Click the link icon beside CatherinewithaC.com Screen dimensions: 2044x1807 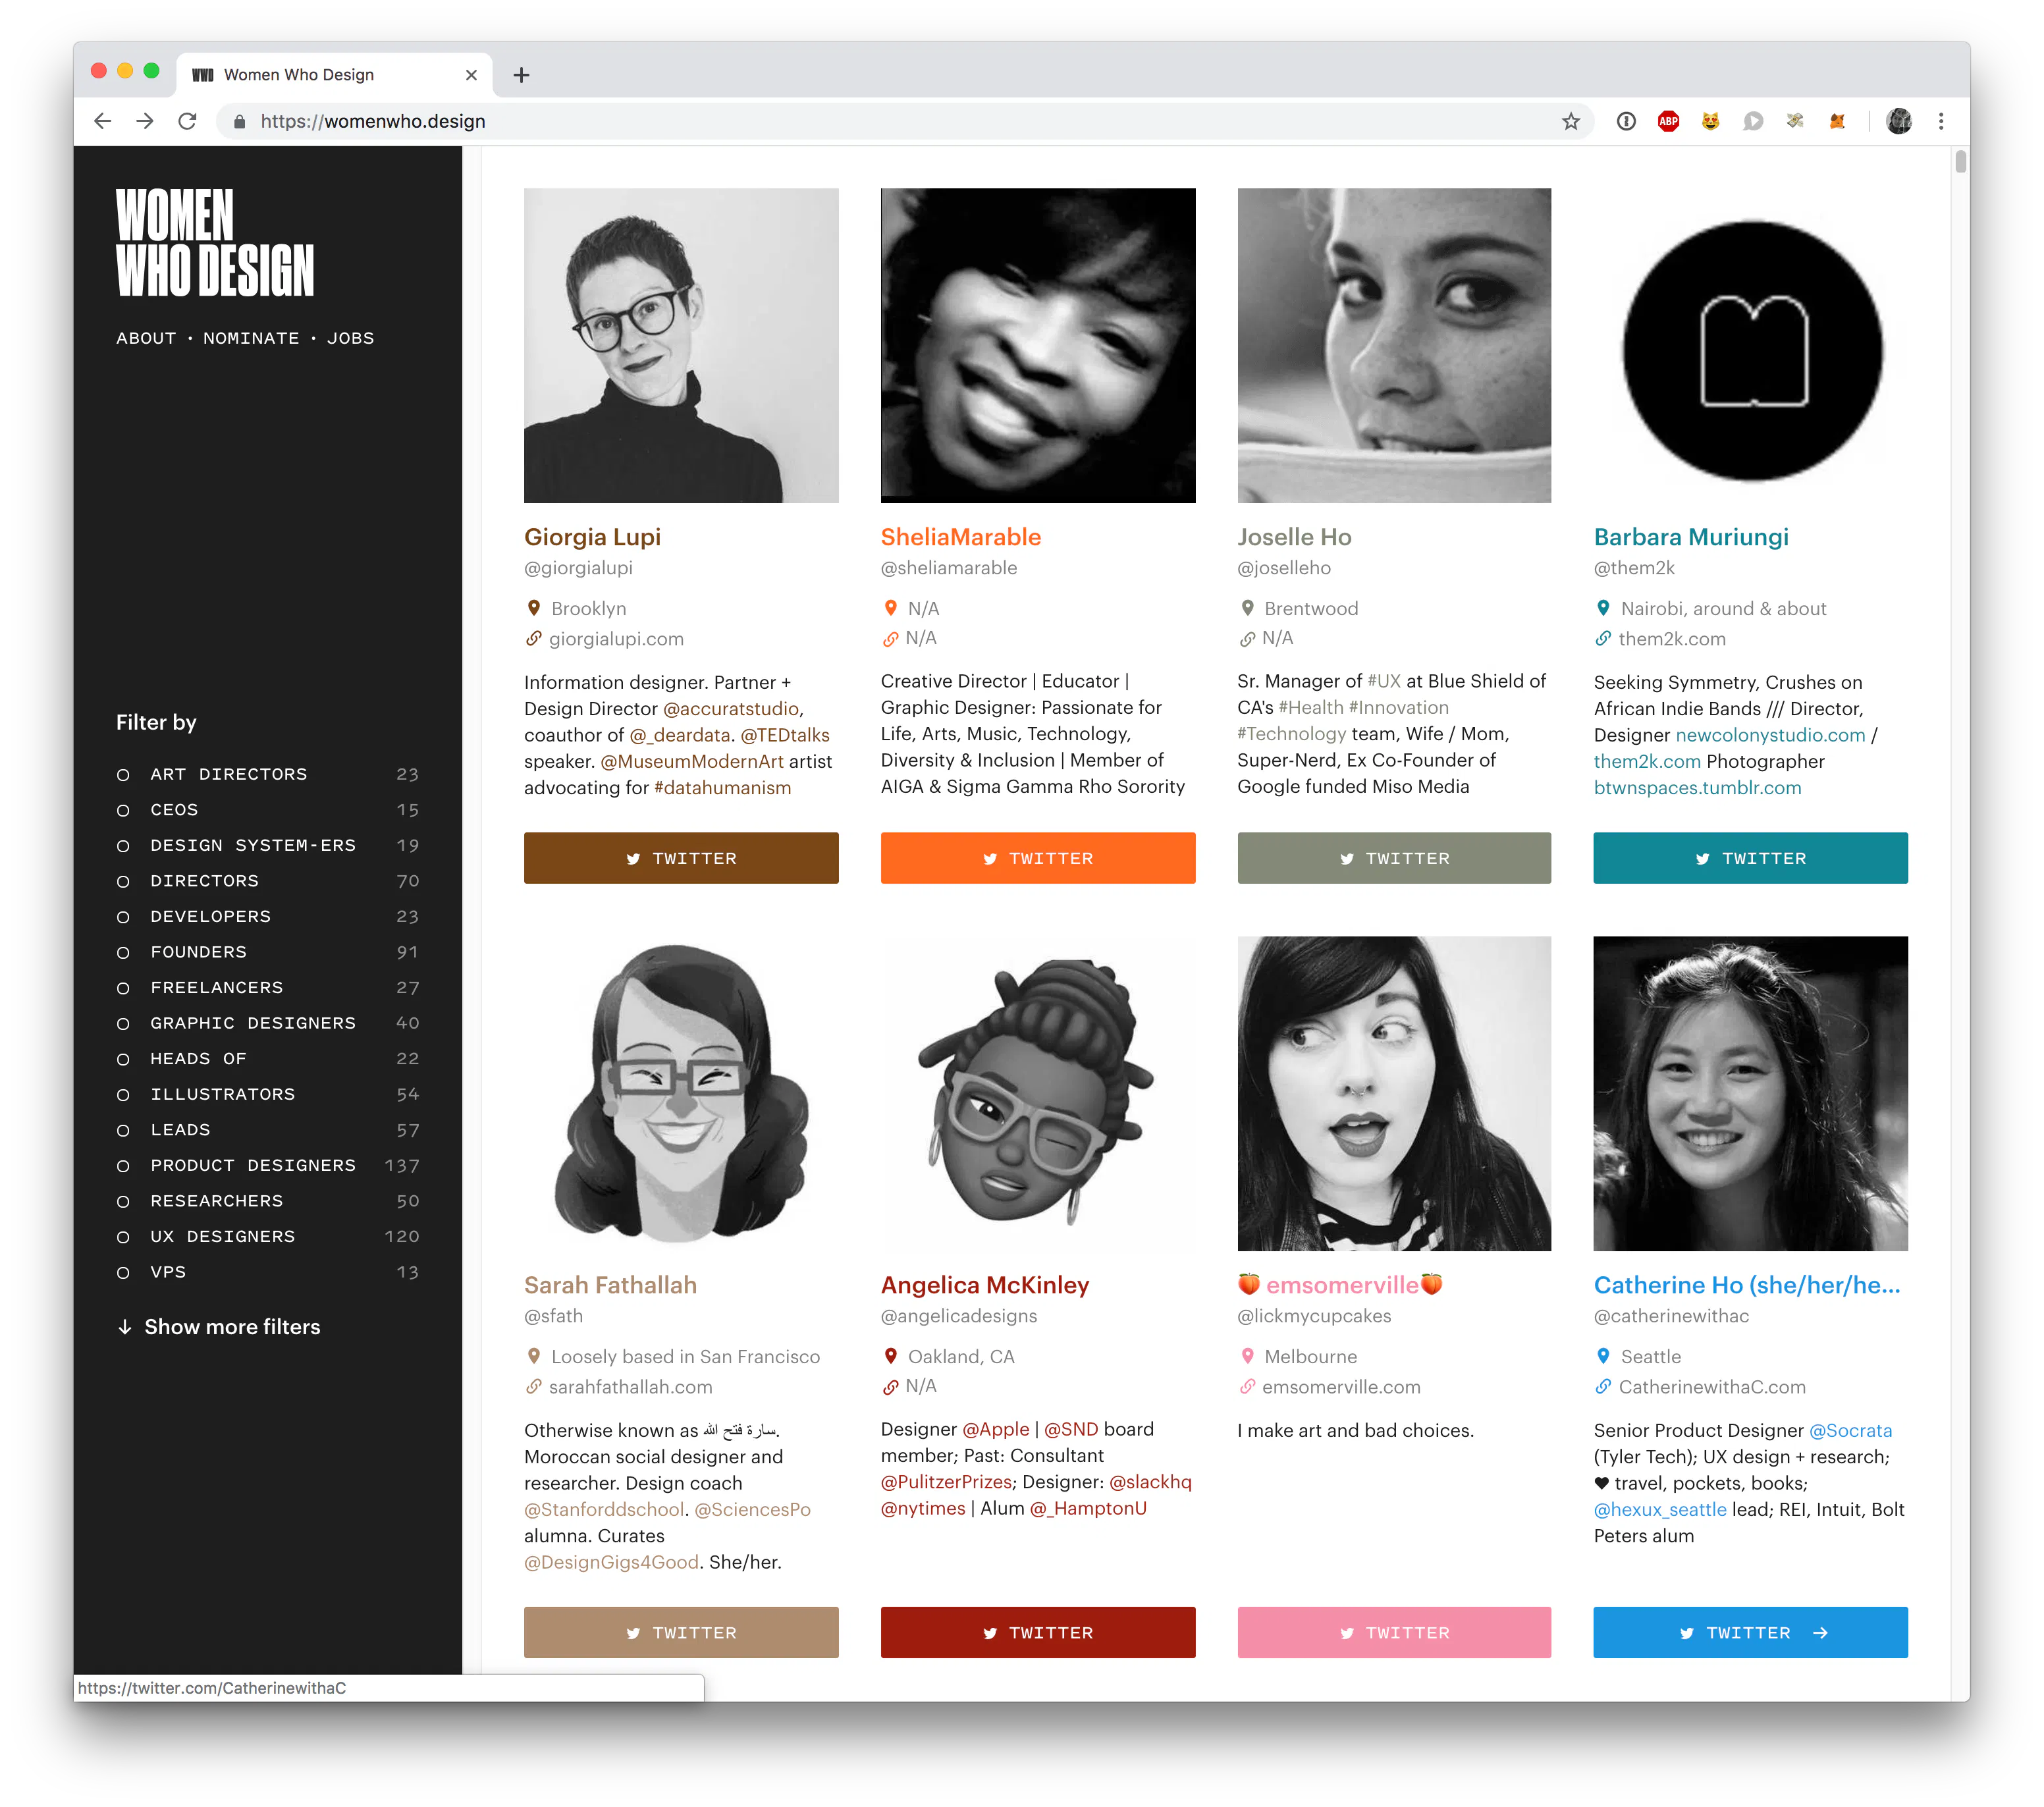click(1603, 1386)
